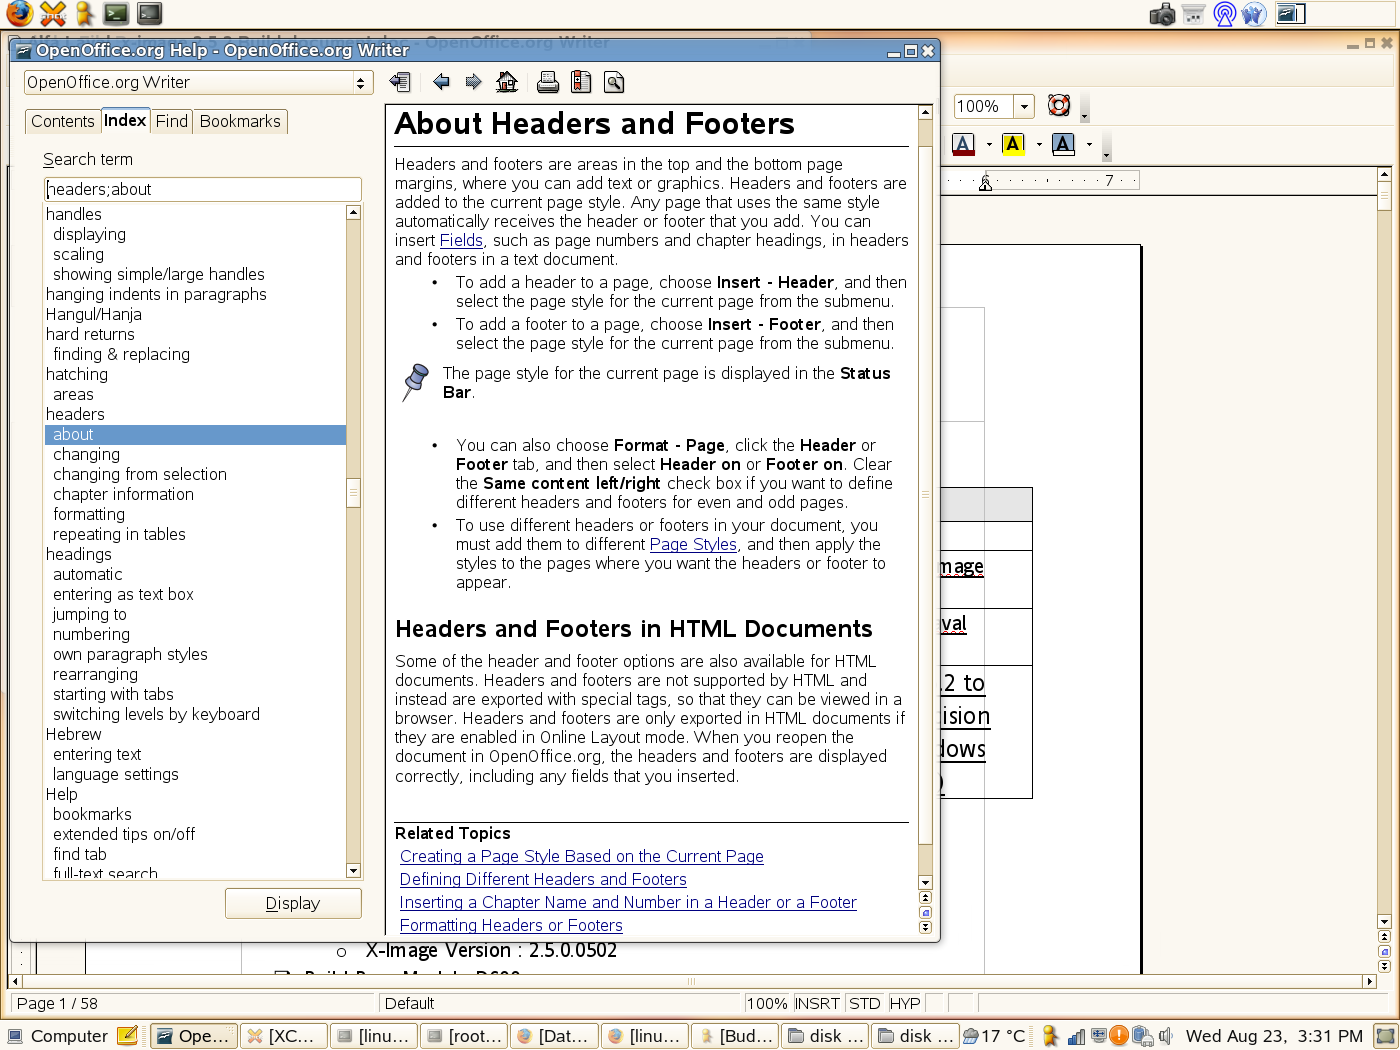1400x1050 pixels.
Task: Open 'Formatting Headers or Footers' link
Action: point(511,925)
